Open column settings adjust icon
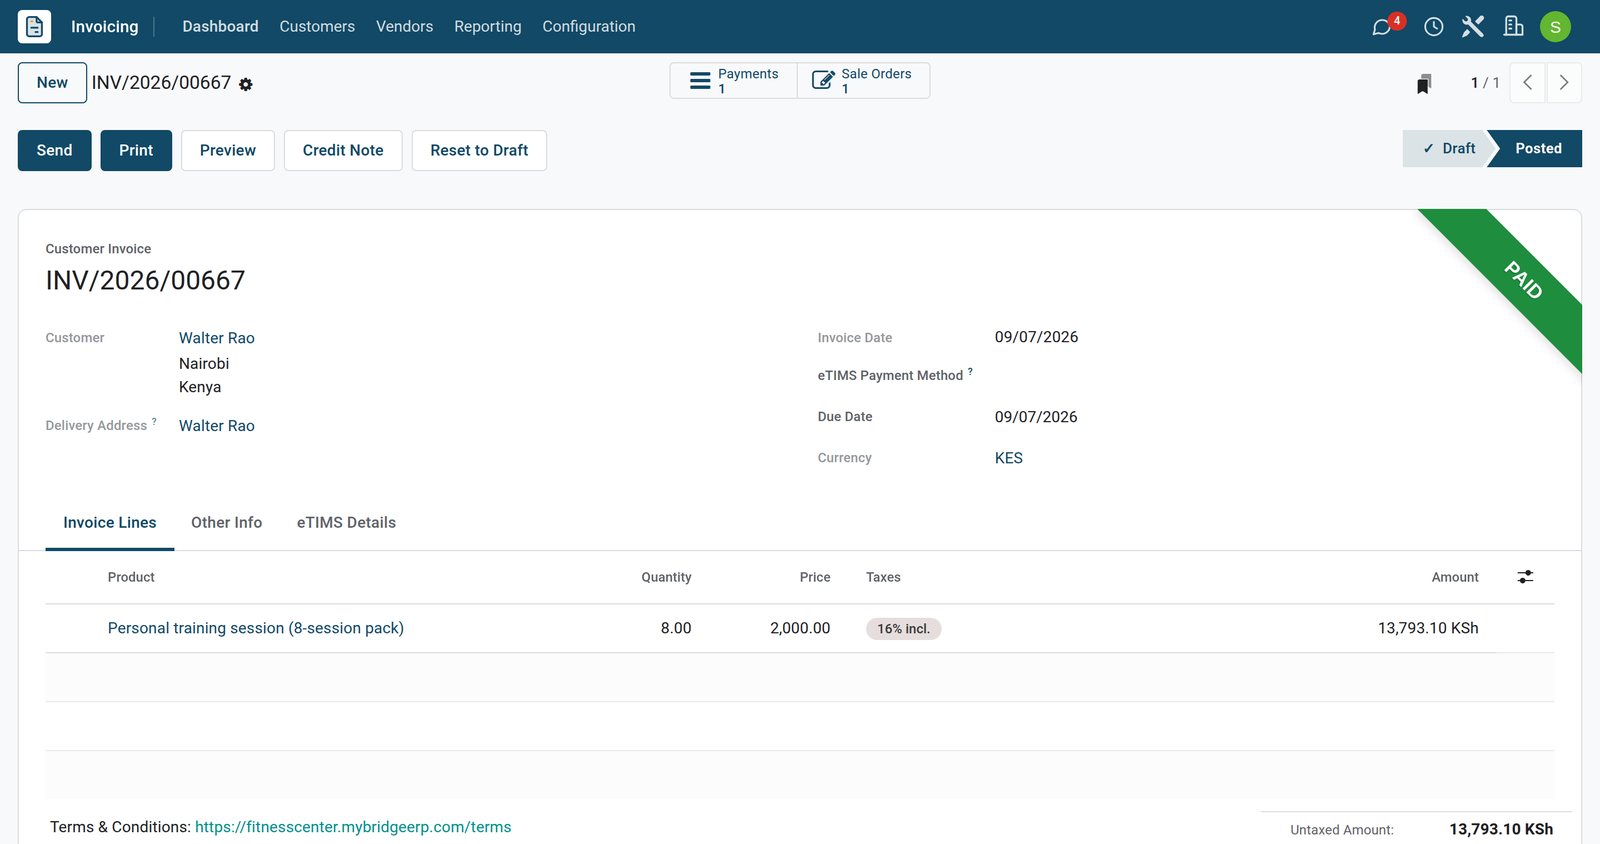 coord(1525,577)
